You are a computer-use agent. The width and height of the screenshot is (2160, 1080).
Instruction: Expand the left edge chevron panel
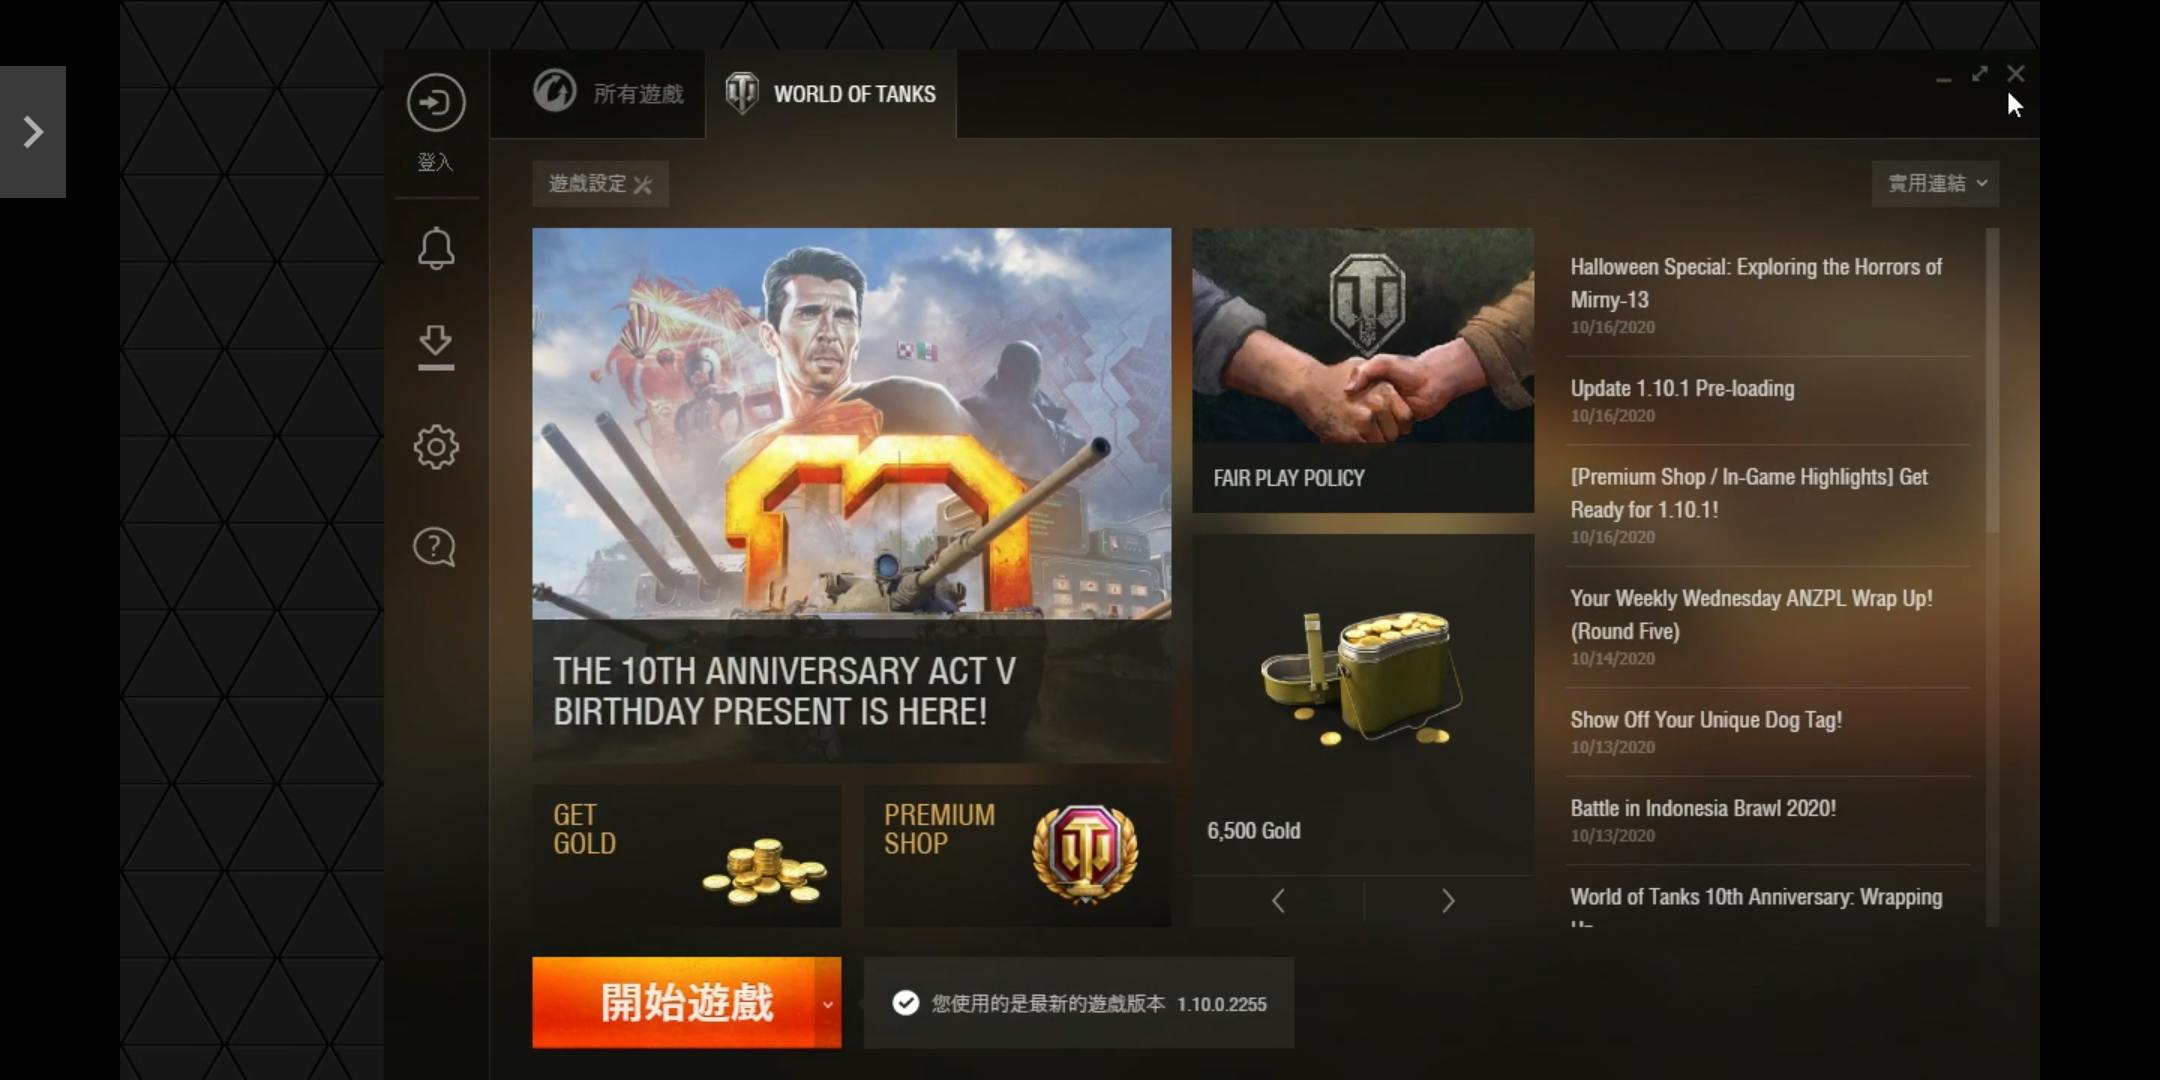coord(33,132)
